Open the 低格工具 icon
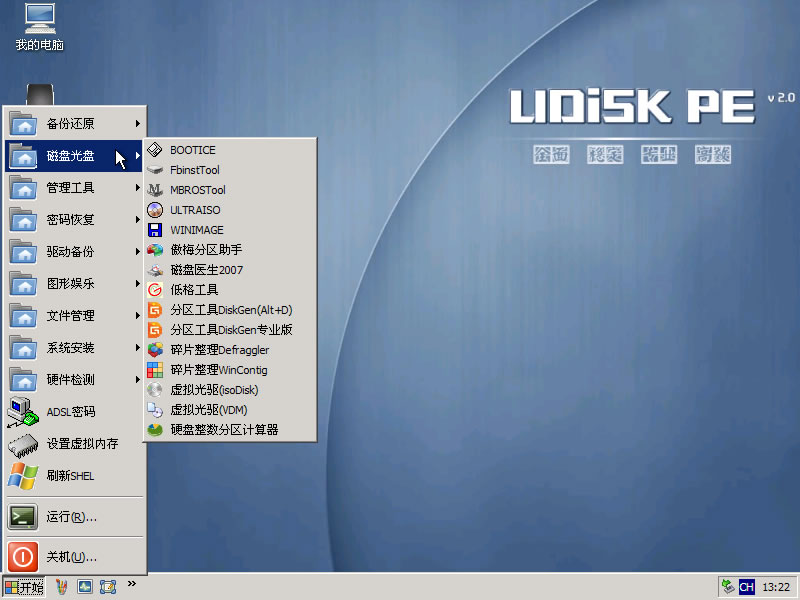This screenshot has height=600, width=800. (155, 290)
